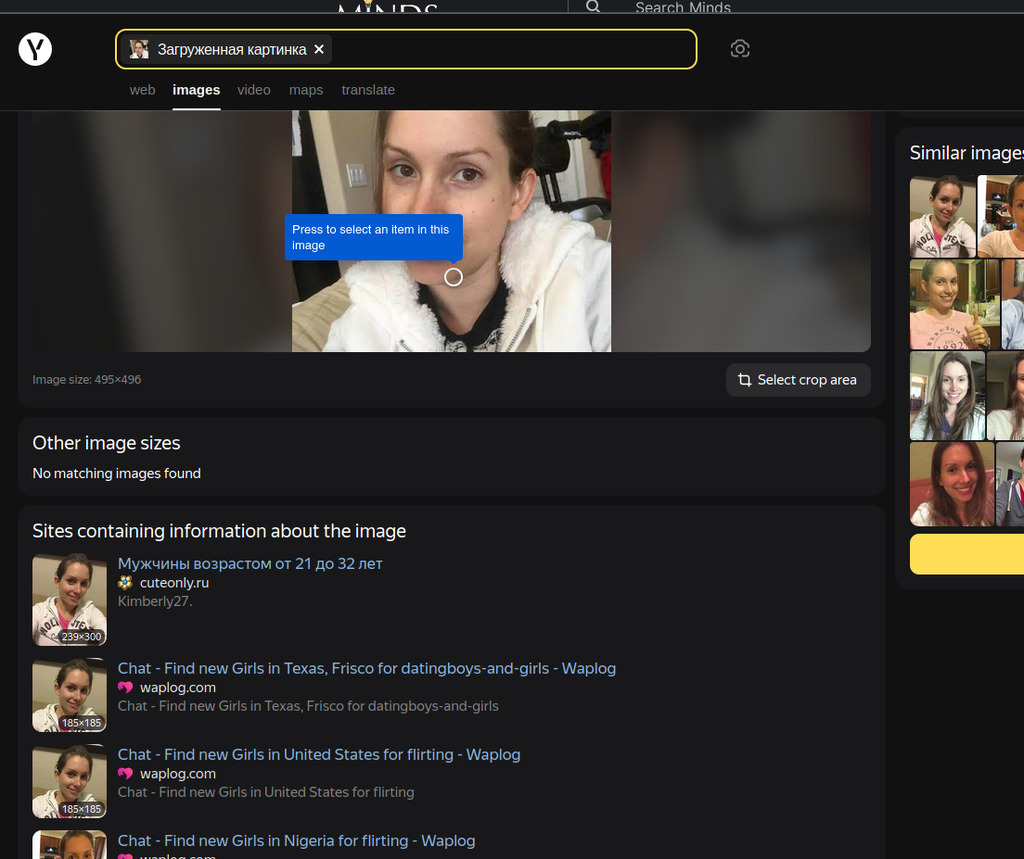Click waplog.com heart favicon under United States result
This screenshot has height=859, width=1024.
[125, 773]
